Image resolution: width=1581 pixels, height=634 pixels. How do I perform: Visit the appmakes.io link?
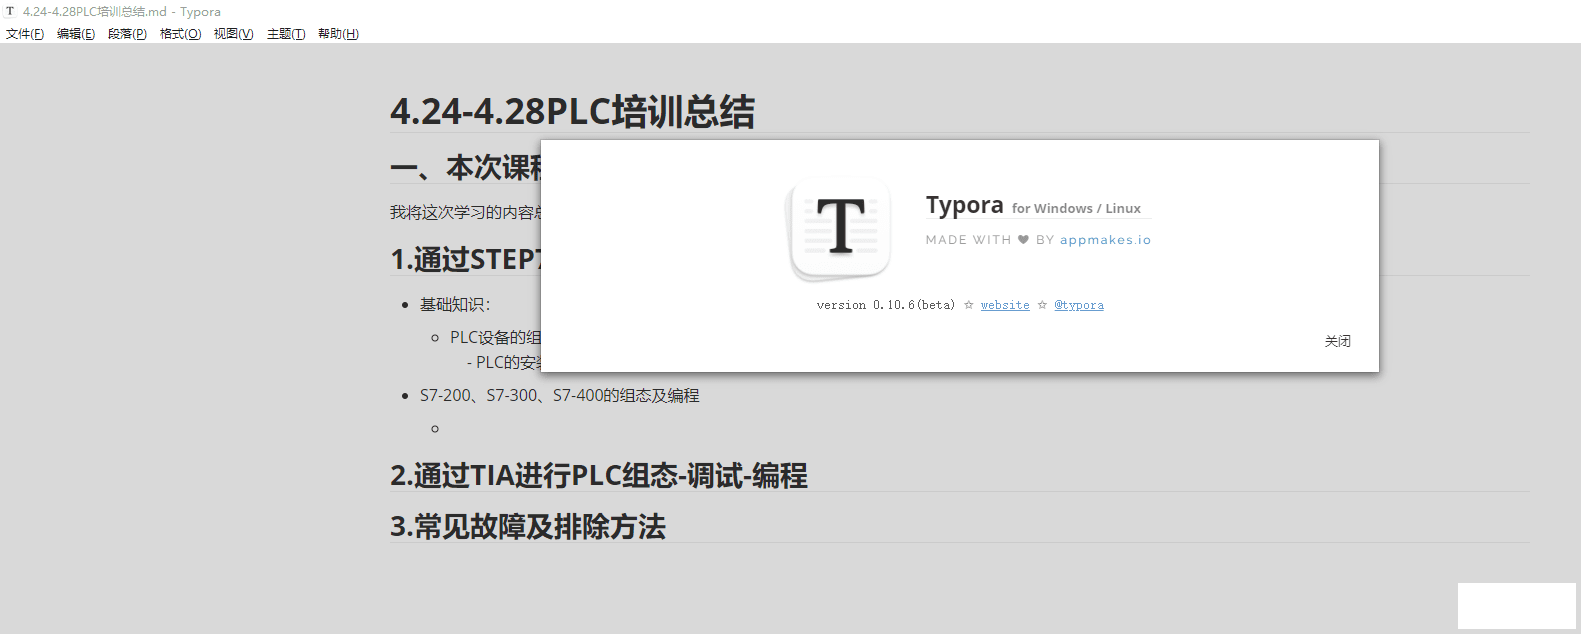pyautogui.click(x=1105, y=240)
